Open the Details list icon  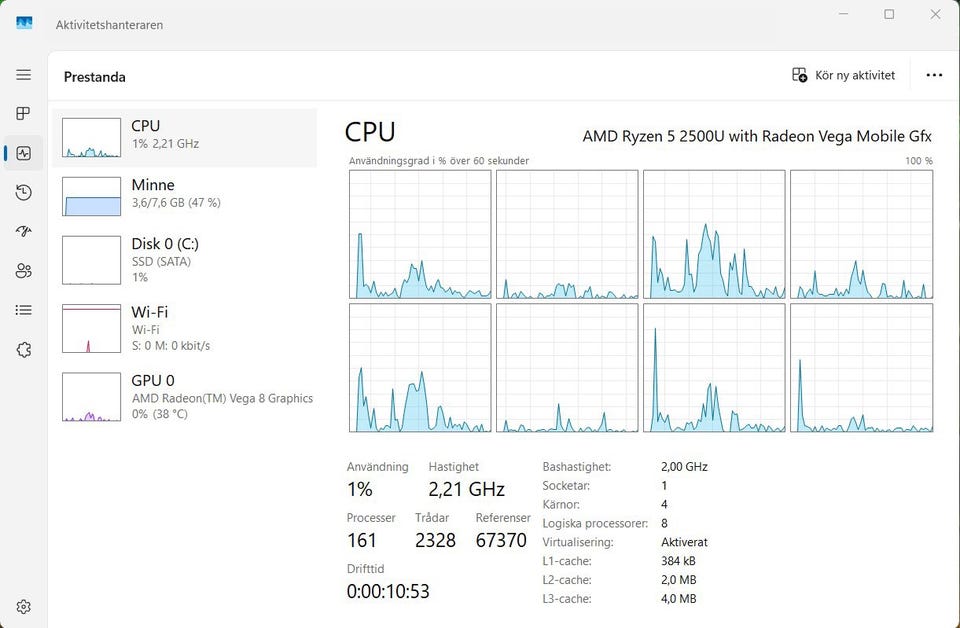[24, 310]
